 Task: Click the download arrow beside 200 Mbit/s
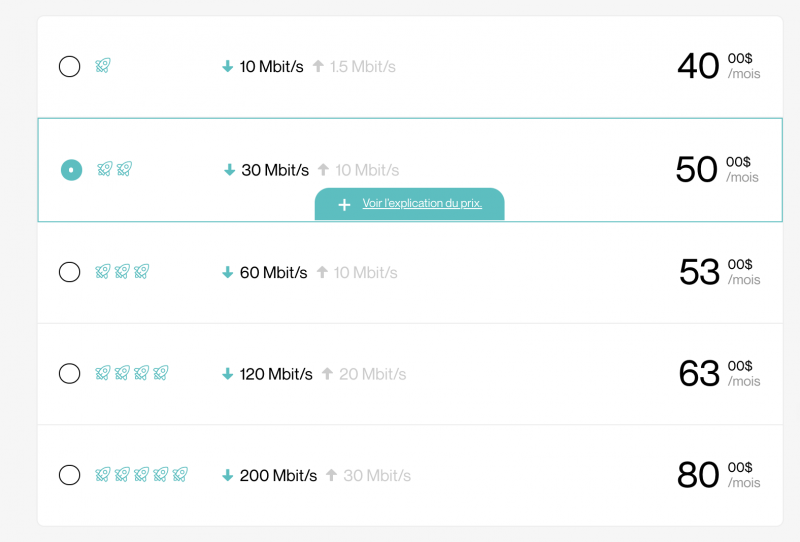coord(228,476)
